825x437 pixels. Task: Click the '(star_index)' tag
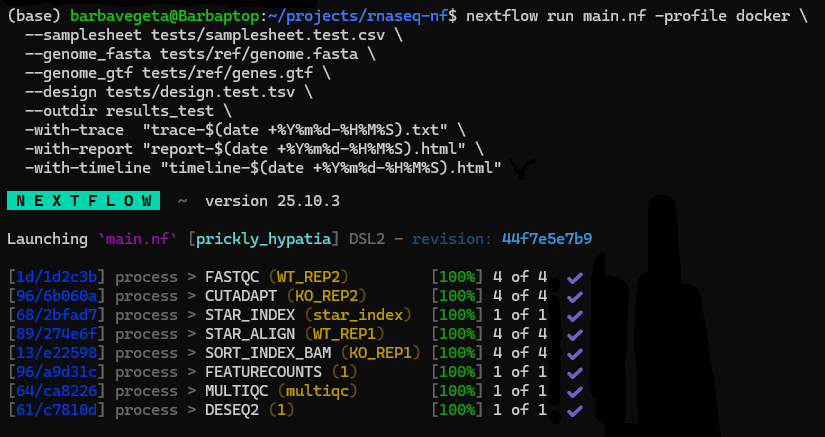tap(358, 315)
